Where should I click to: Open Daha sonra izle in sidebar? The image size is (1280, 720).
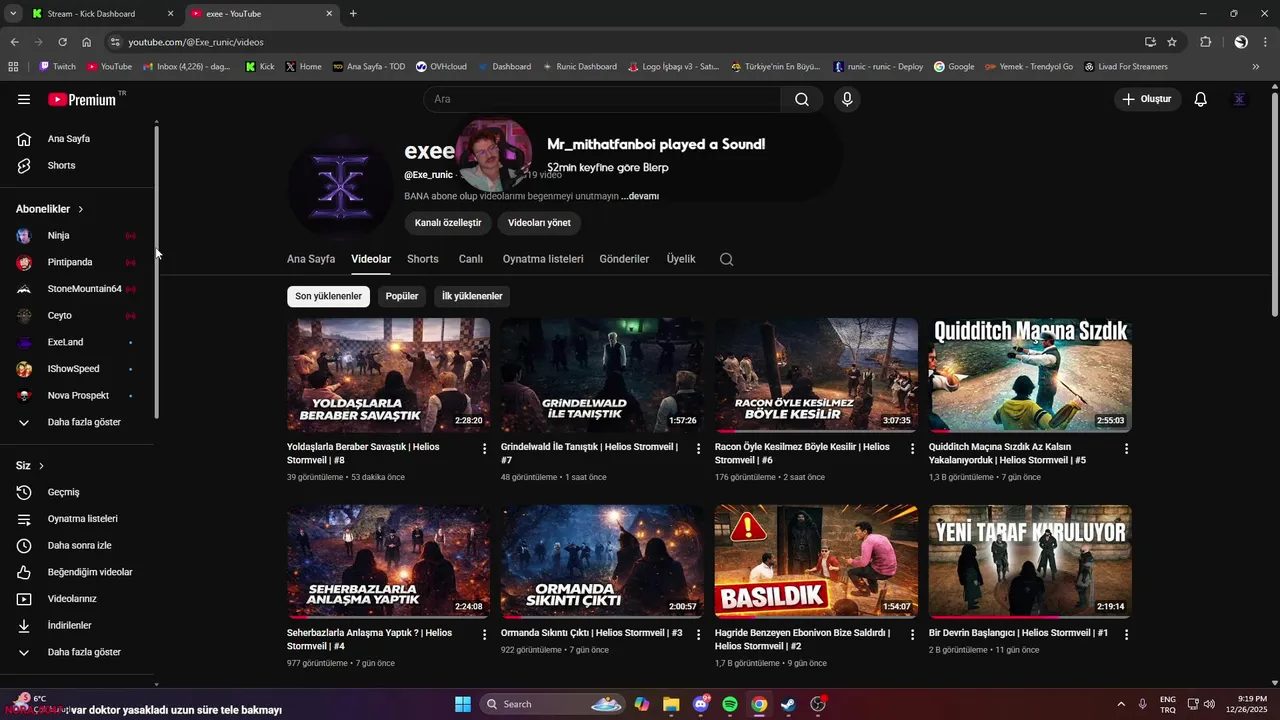pyautogui.click(x=80, y=545)
